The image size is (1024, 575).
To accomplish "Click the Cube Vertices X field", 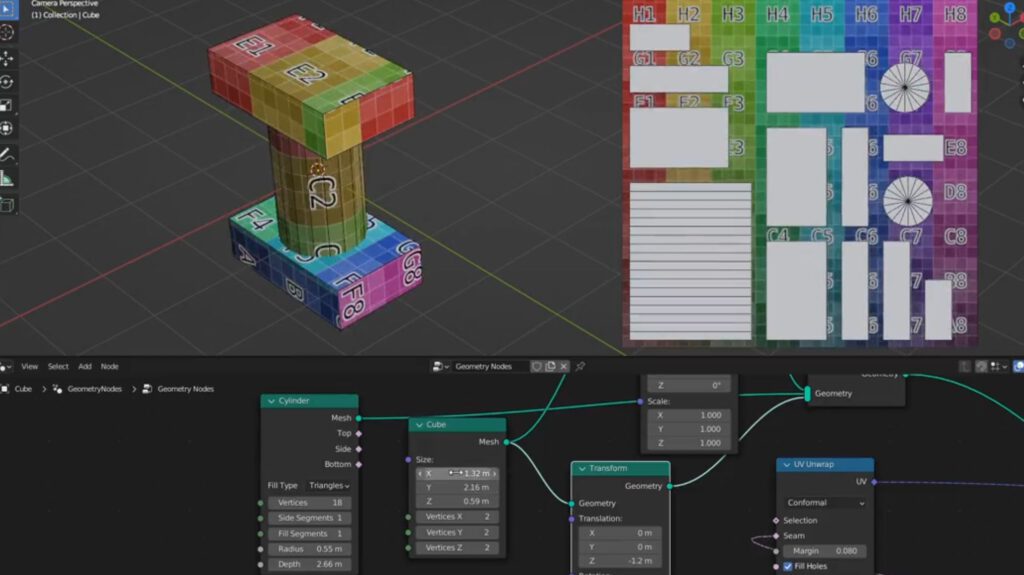I will click(x=457, y=516).
